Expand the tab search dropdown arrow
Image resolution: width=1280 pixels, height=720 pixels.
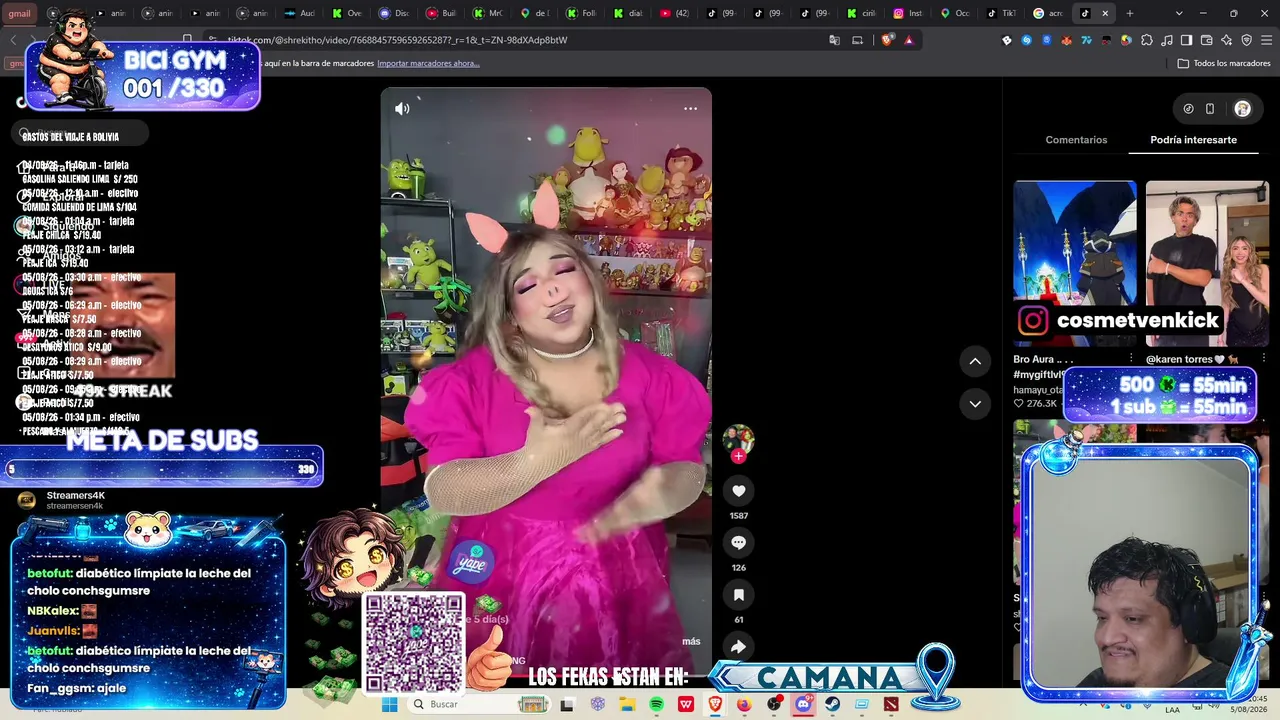click(1179, 13)
